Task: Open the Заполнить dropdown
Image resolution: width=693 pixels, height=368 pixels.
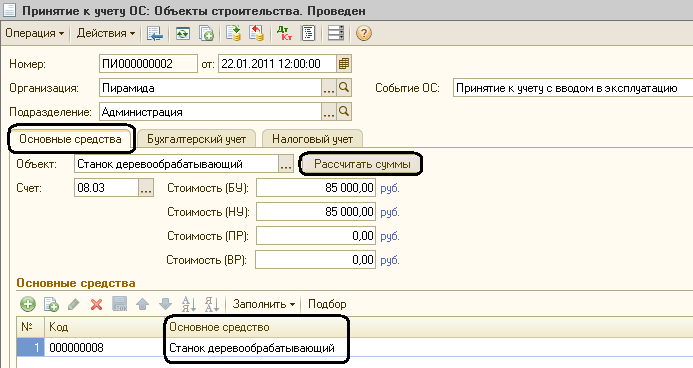Action: click(x=264, y=304)
